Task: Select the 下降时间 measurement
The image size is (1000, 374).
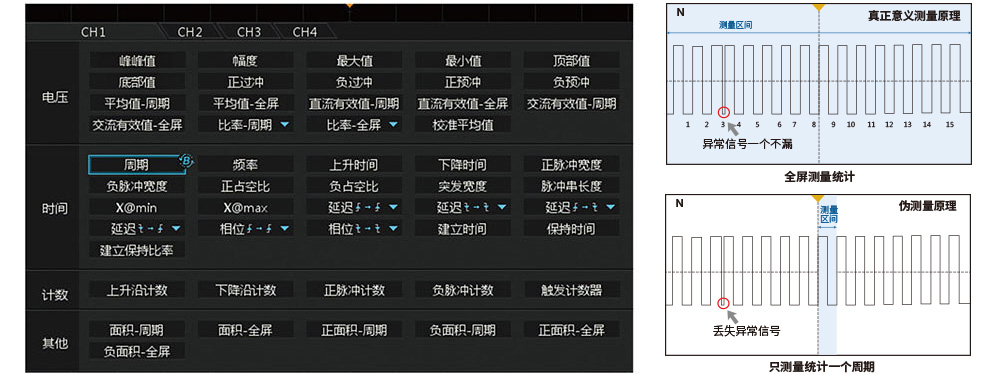Action: pyautogui.click(x=463, y=165)
